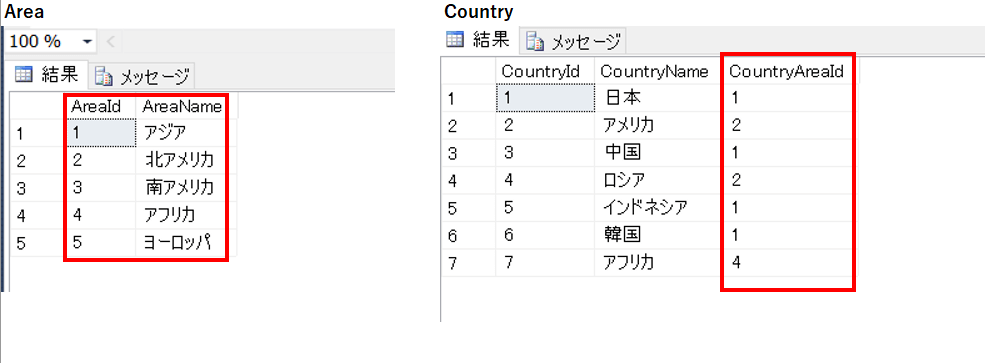Click the scroll-left arrow beside zoom box

tap(111, 42)
